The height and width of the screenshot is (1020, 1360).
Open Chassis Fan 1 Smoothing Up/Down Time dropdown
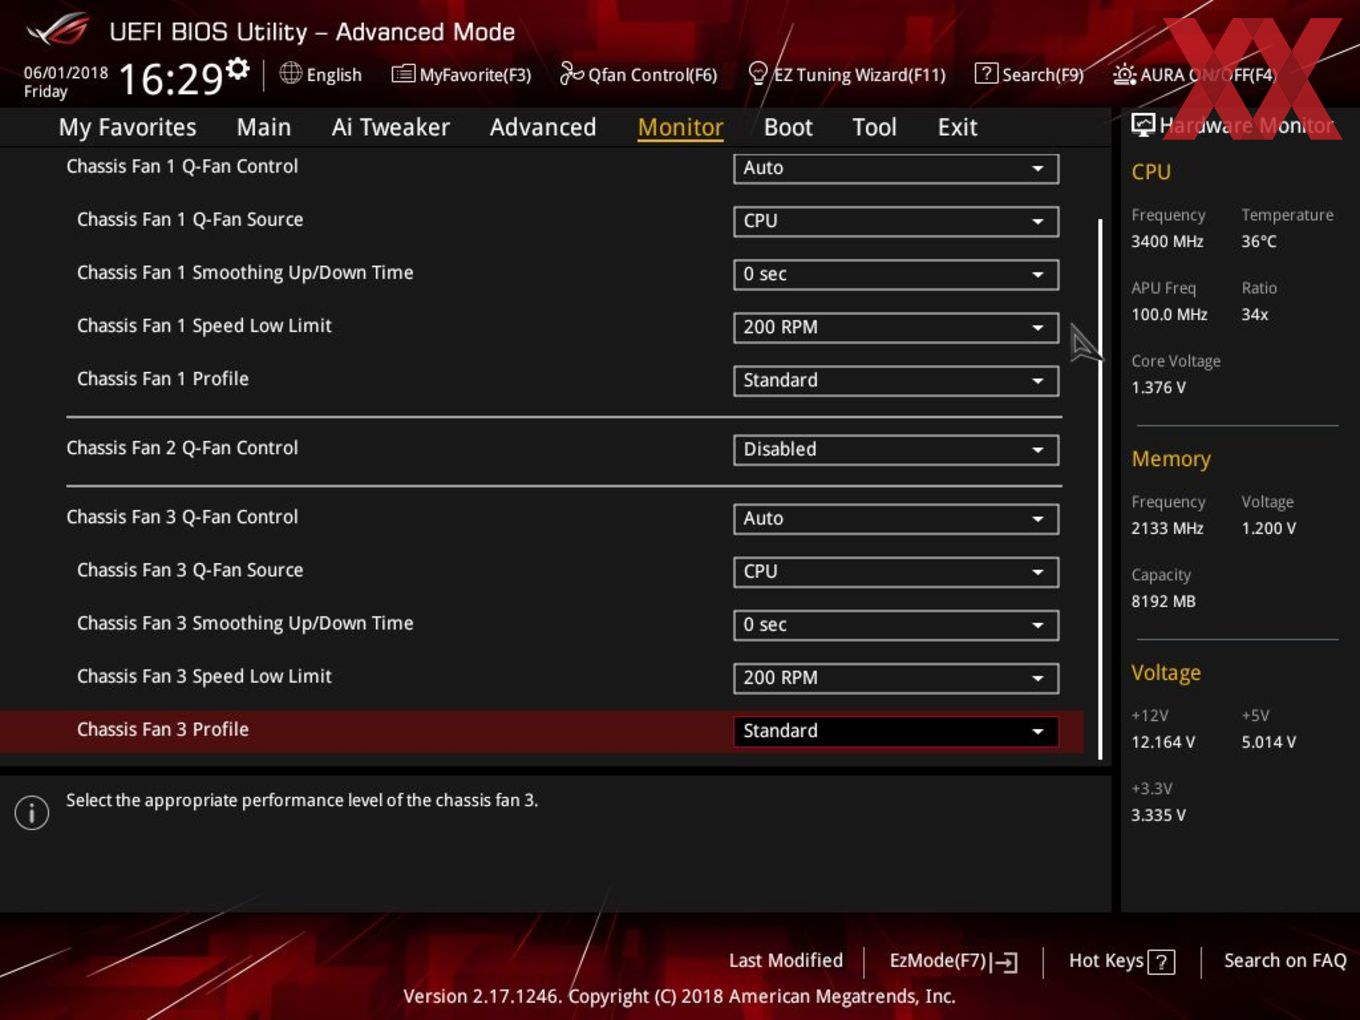pos(896,274)
